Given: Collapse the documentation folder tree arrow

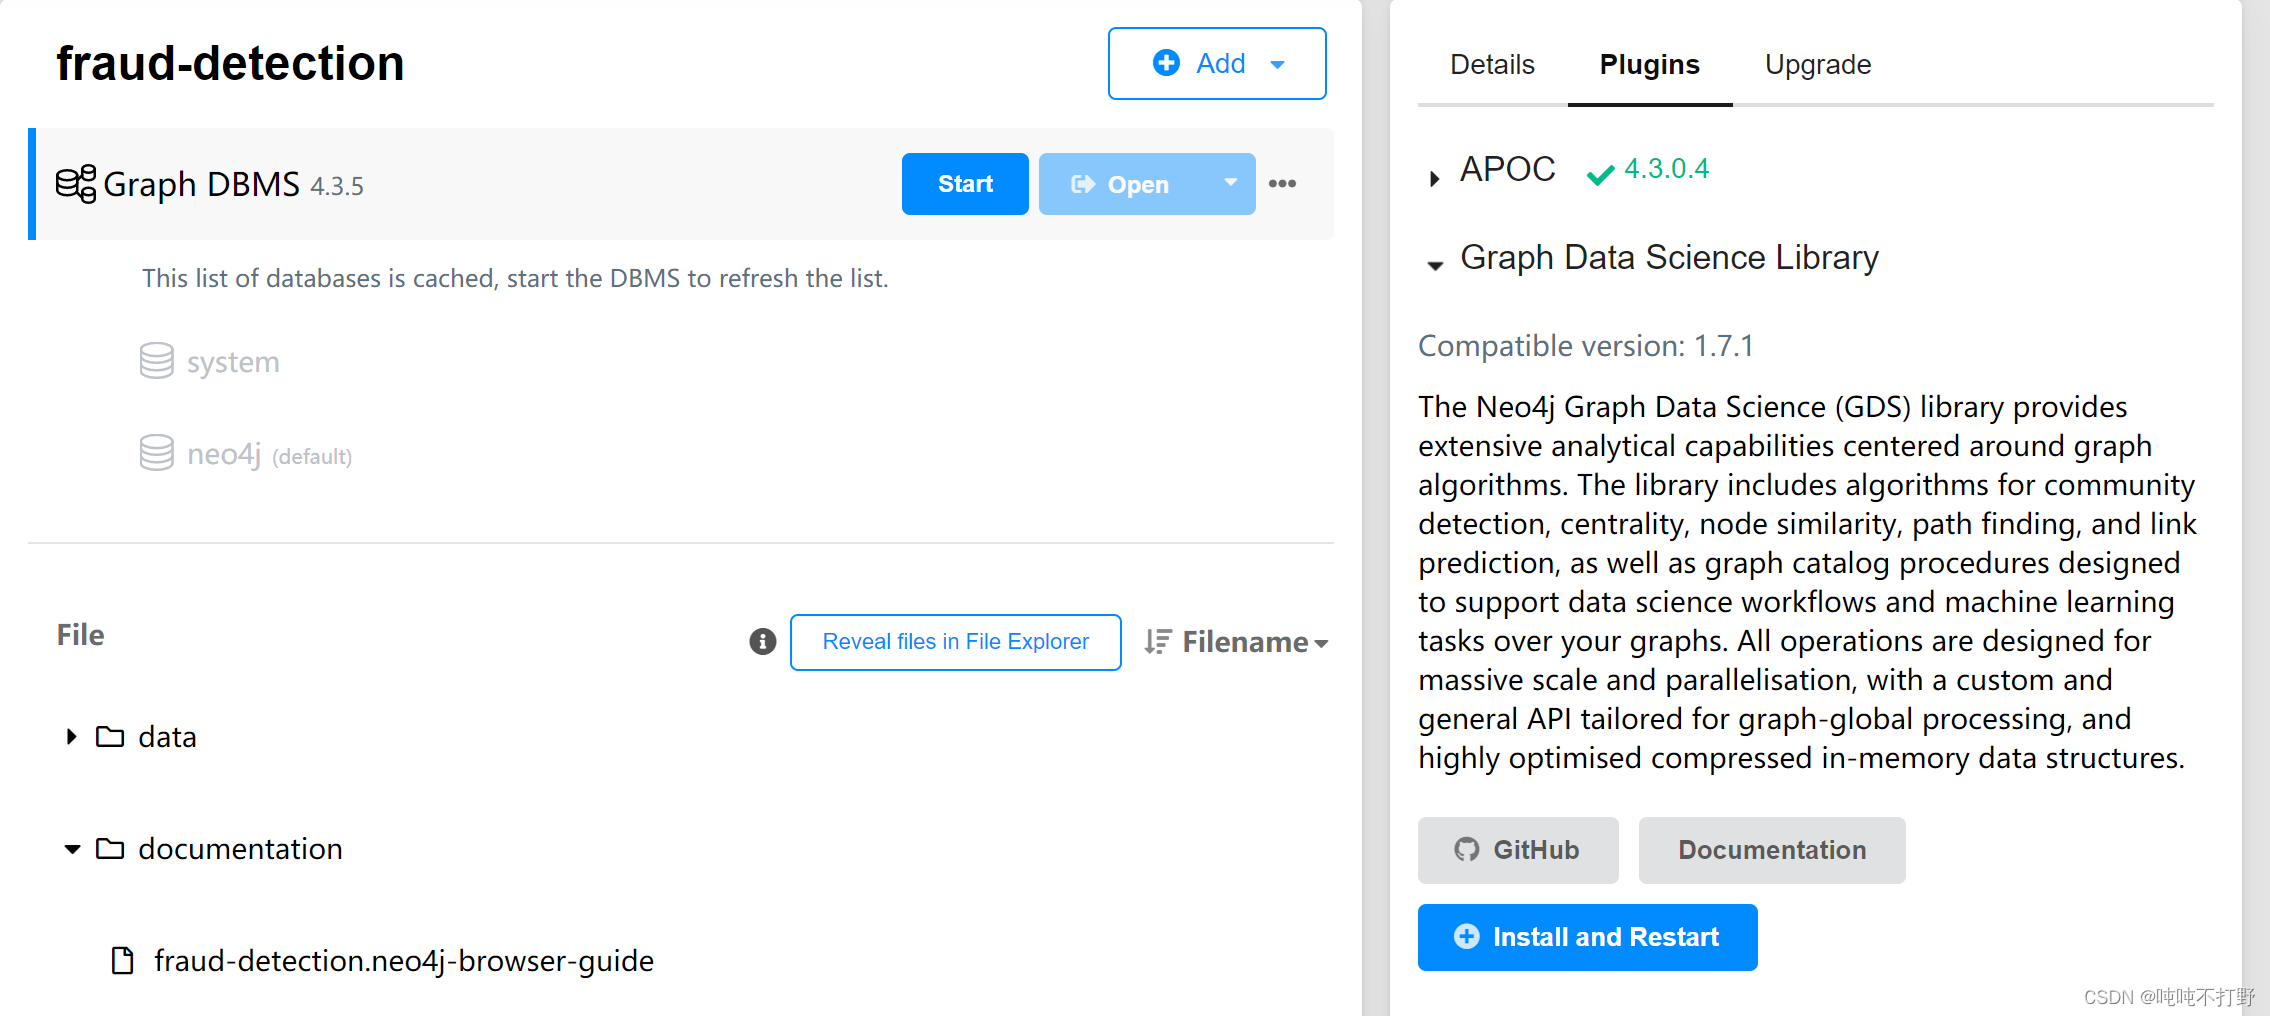Looking at the screenshot, I should (x=72, y=849).
